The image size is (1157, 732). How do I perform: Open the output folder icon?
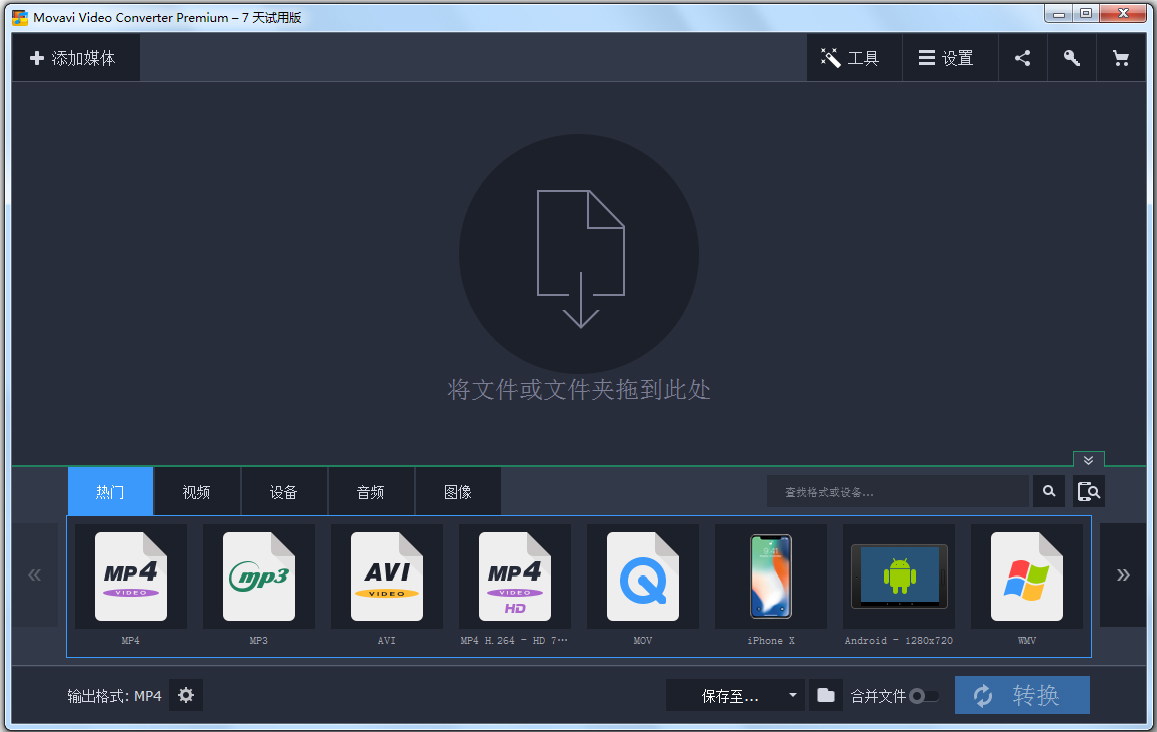(x=825, y=695)
